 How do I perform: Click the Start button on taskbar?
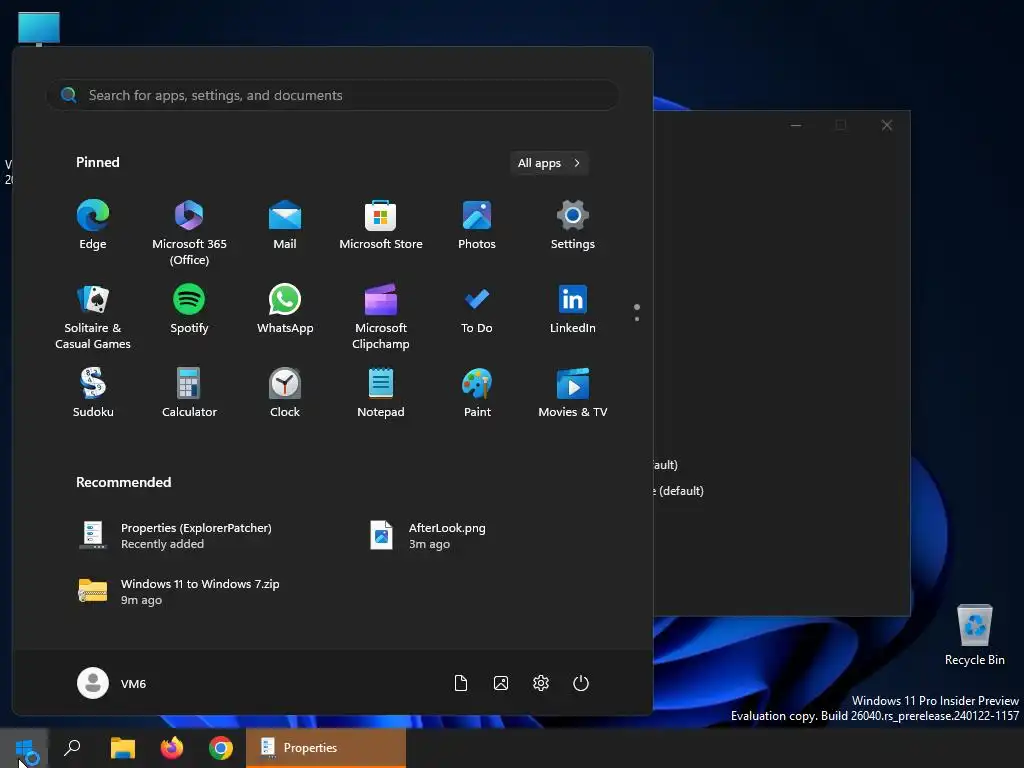pyautogui.click(x=24, y=748)
